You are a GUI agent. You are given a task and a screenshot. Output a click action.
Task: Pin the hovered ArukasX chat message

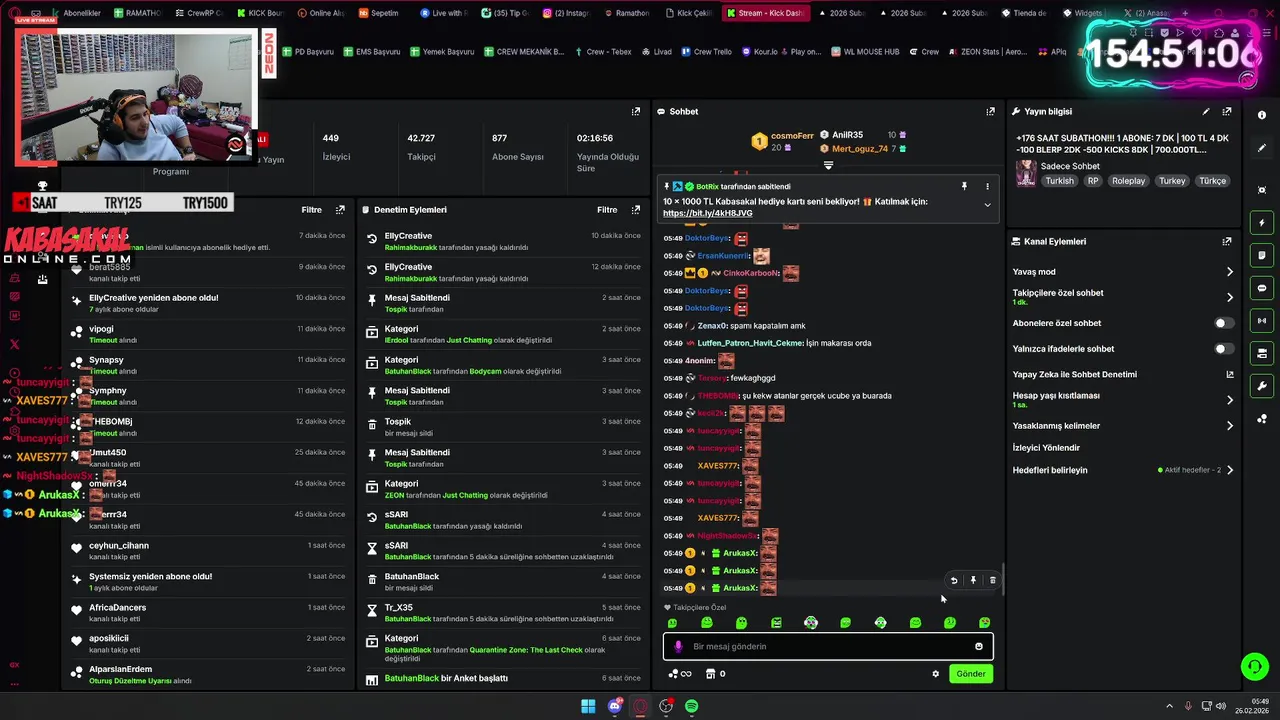point(973,580)
